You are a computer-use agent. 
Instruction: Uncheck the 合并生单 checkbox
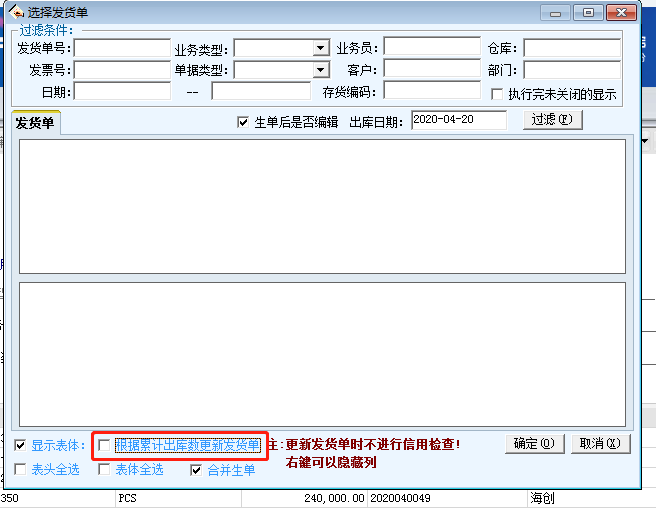pos(196,470)
